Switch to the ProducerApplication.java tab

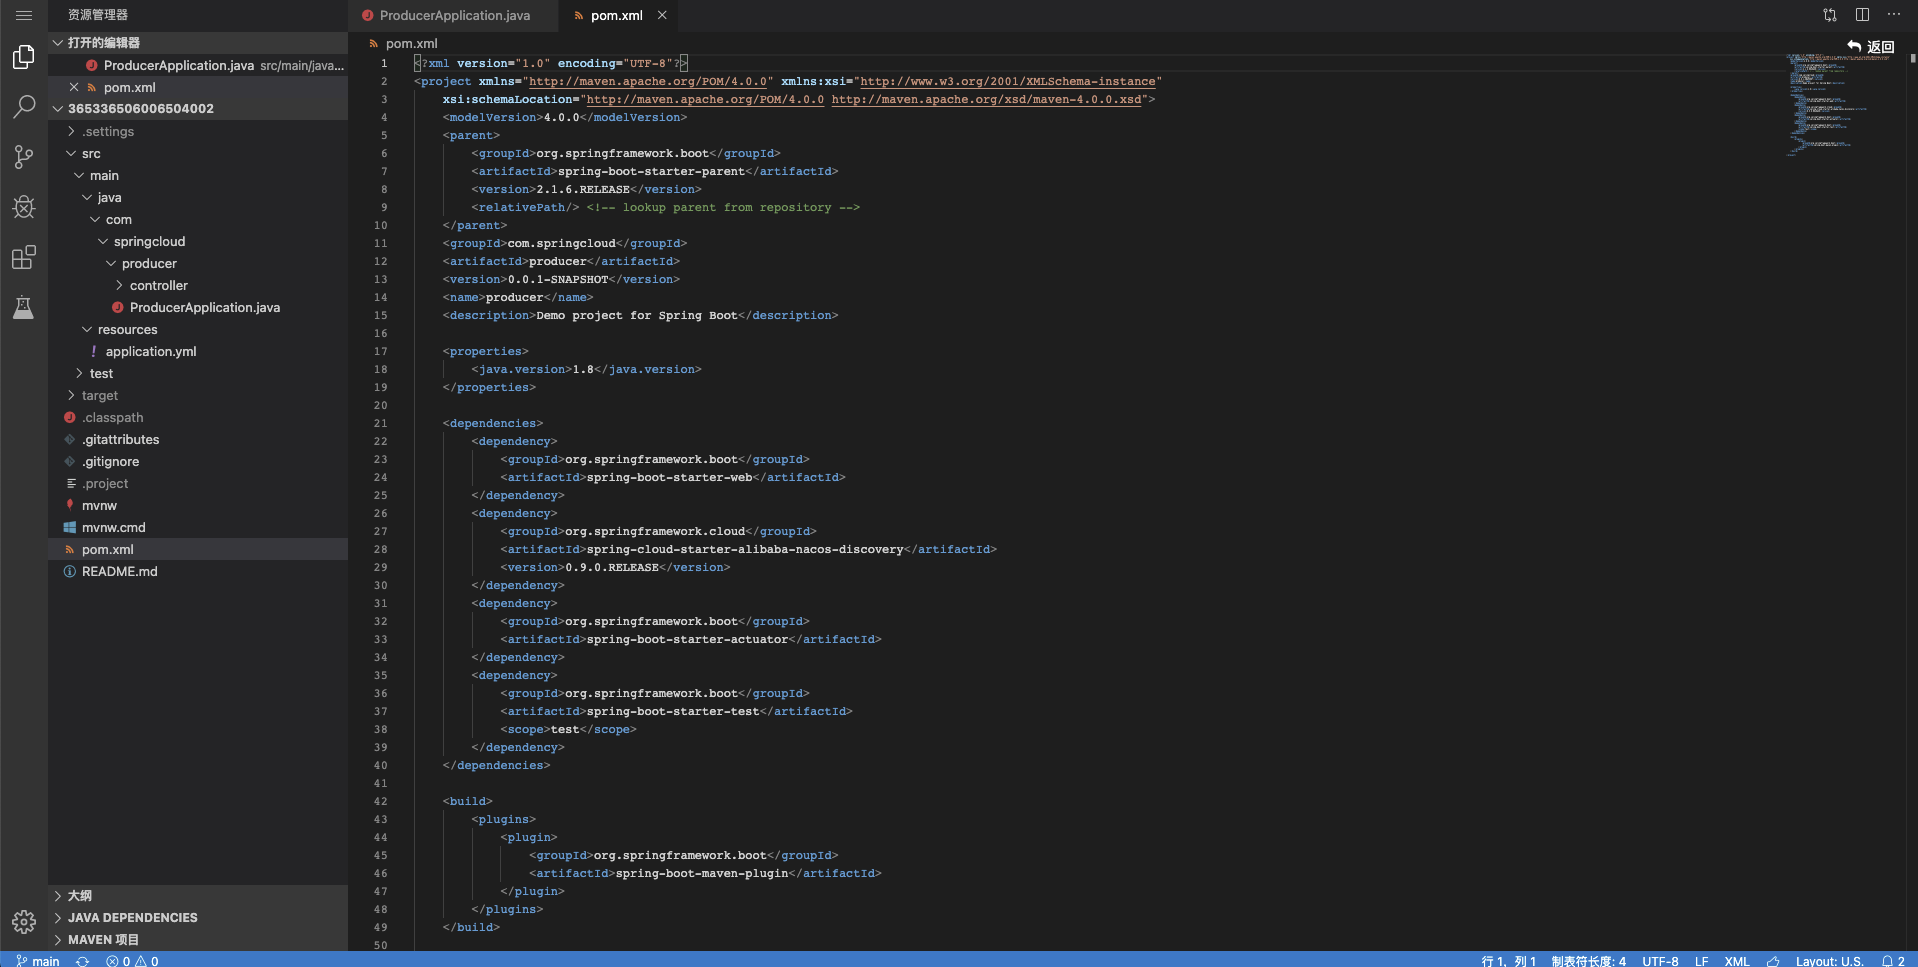(x=454, y=15)
